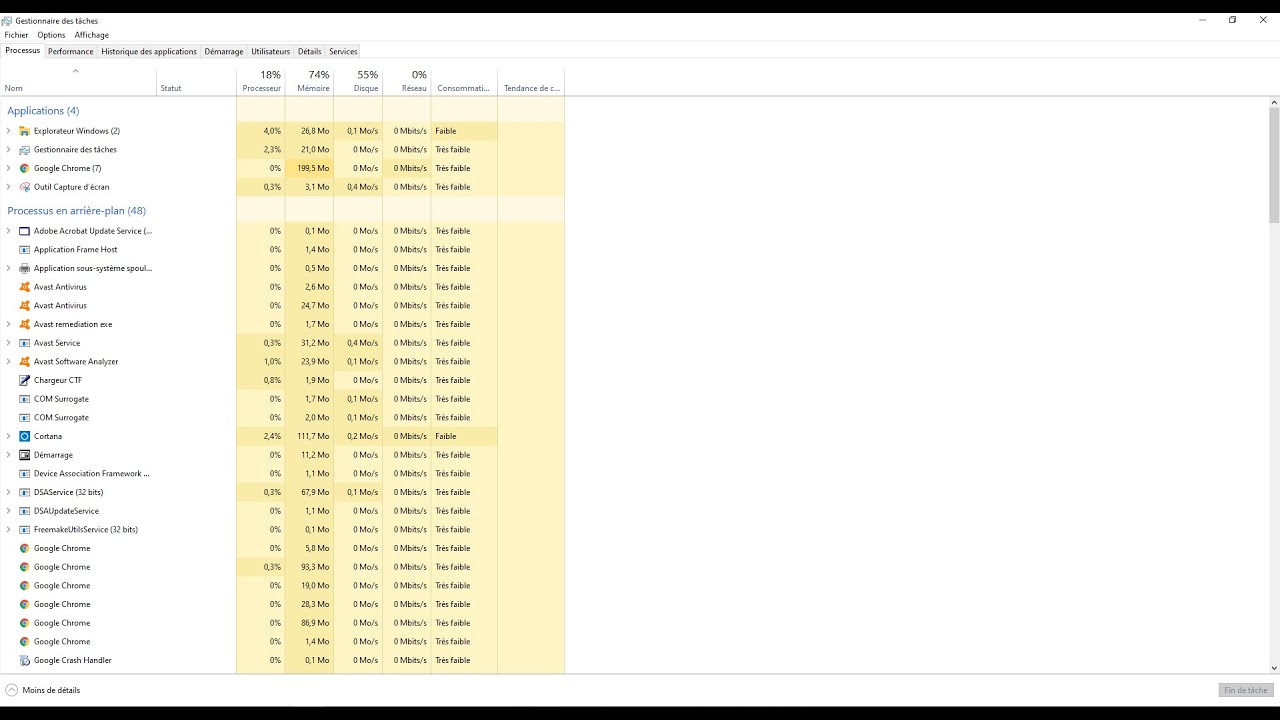Click the printer spooler subsystem icon
Viewport: 1280px width, 720px height.
(25, 268)
